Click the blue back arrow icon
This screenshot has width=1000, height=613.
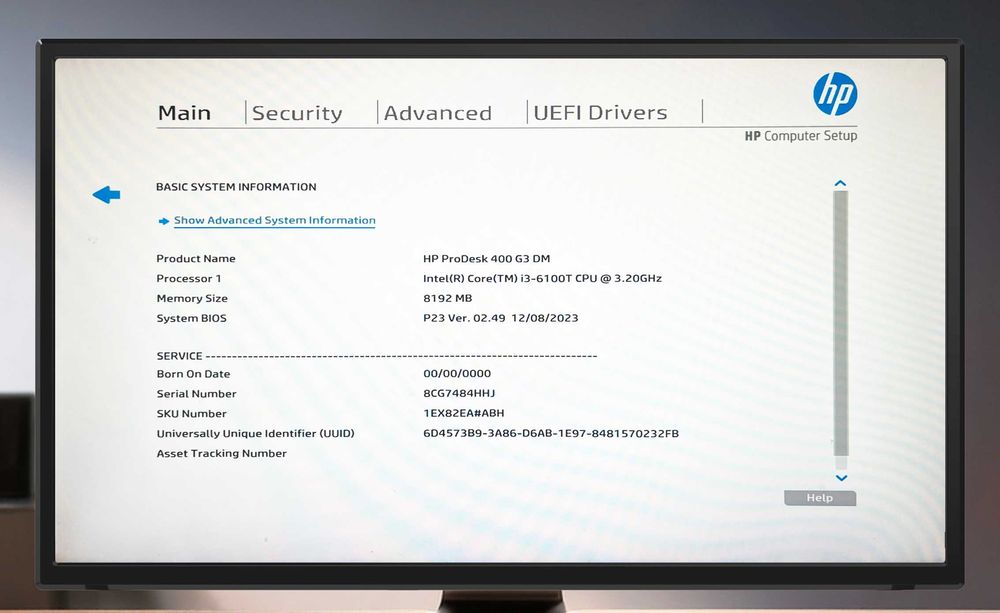click(107, 195)
